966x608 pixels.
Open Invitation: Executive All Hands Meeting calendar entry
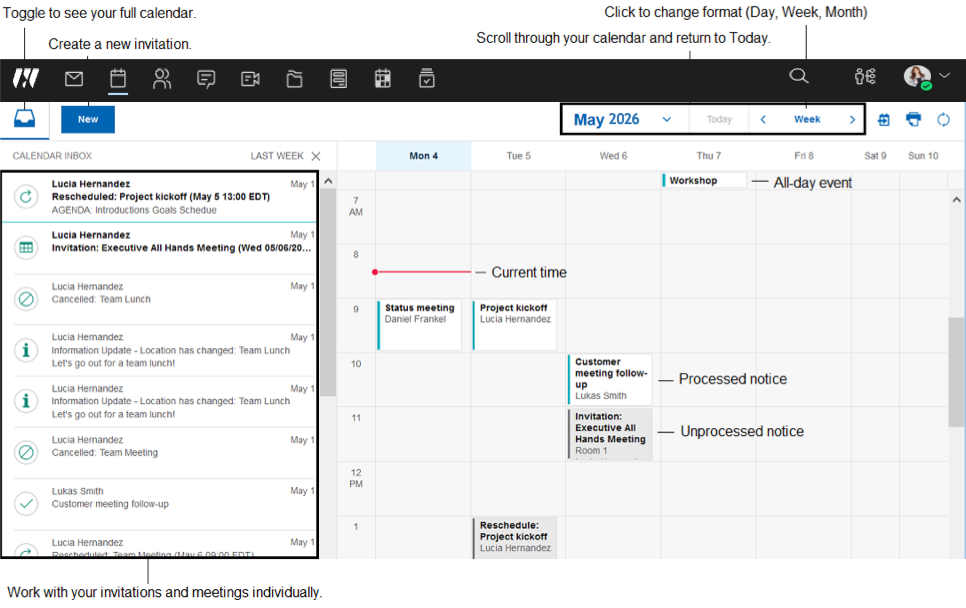point(609,434)
